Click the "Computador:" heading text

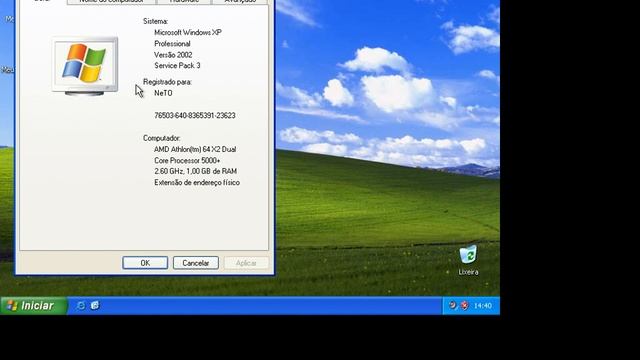(x=162, y=138)
